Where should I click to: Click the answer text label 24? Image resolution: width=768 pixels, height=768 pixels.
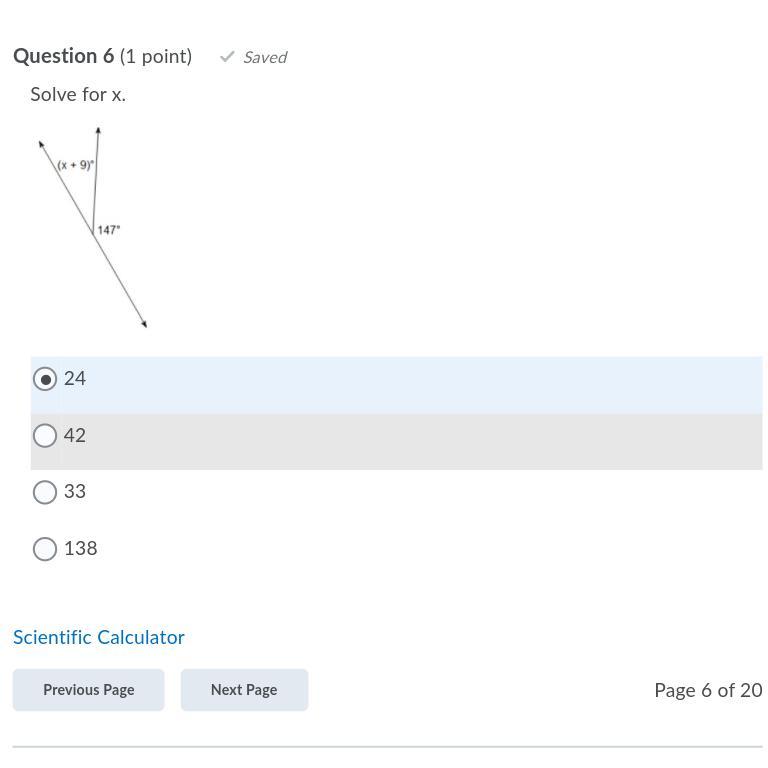[x=75, y=379]
